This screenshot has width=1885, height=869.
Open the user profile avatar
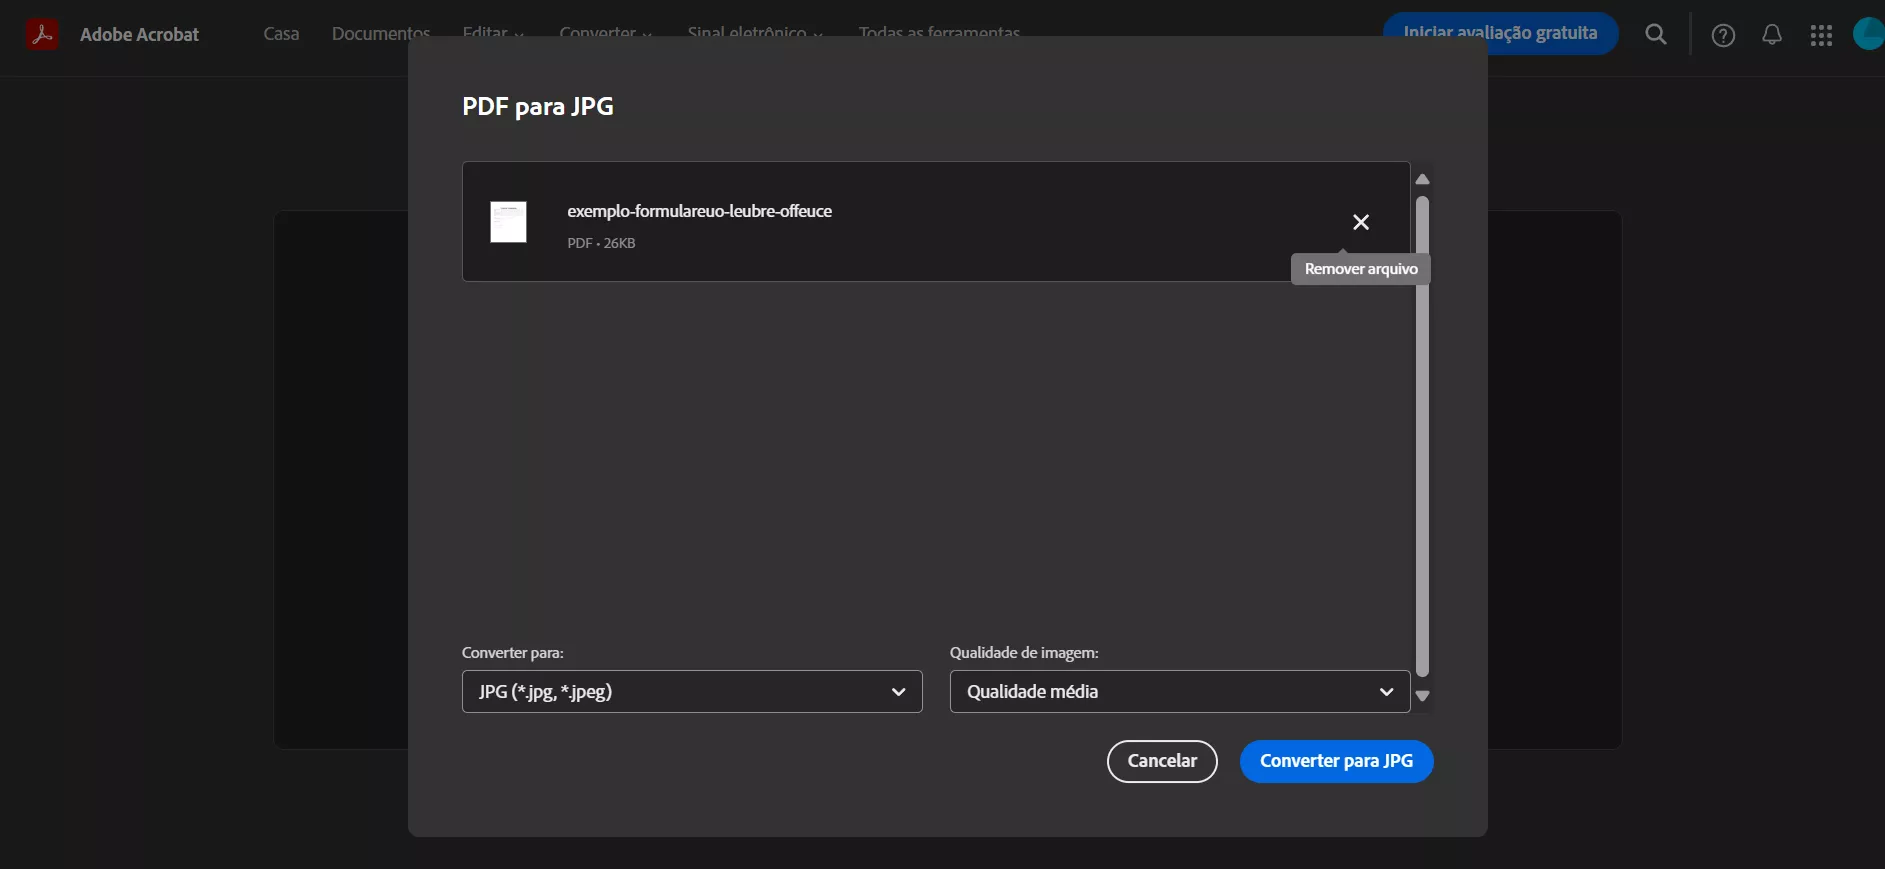pyautogui.click(x=1869, y=34)
